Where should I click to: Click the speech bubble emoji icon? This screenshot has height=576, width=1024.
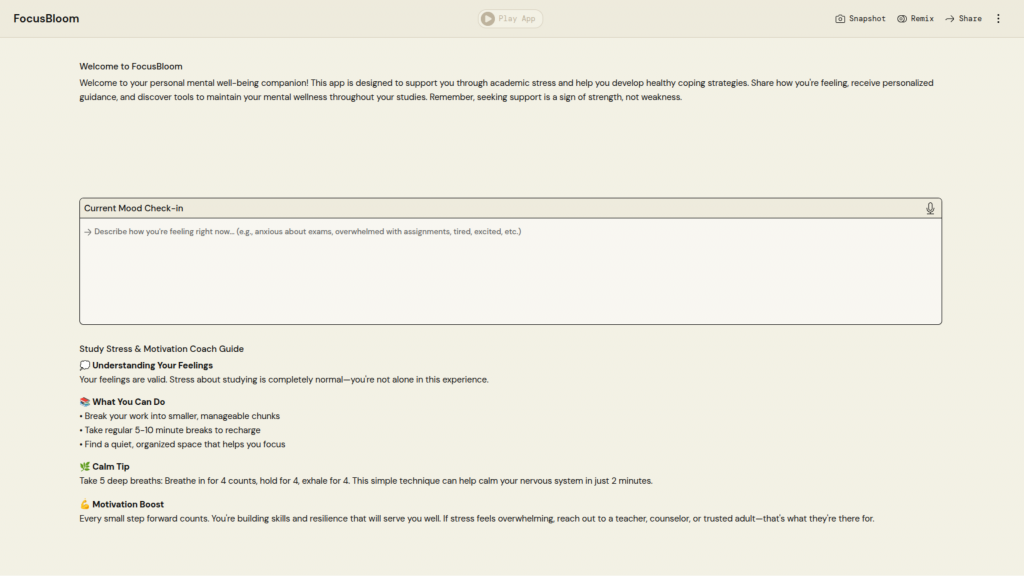coord(85,366)
